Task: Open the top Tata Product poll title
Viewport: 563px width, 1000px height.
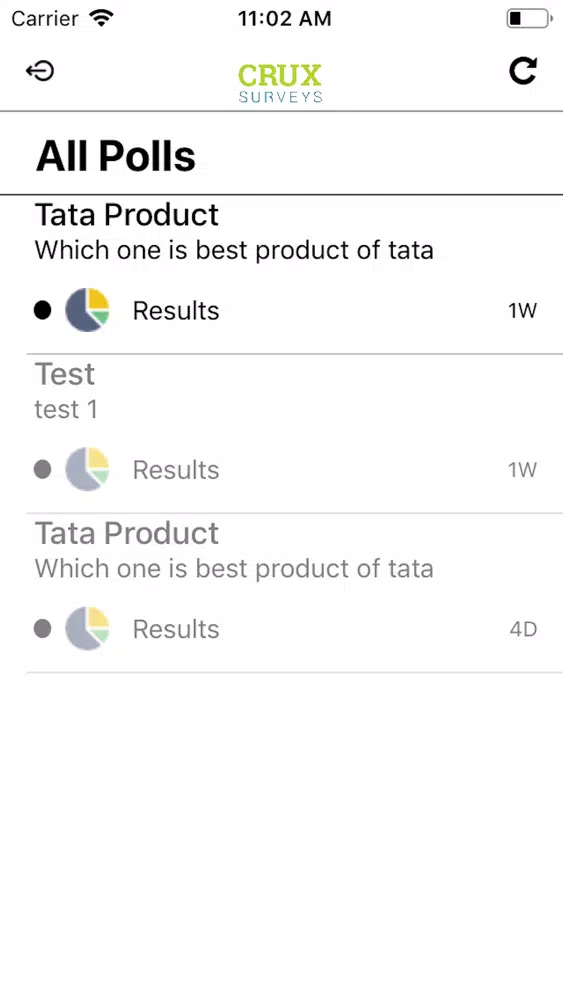Action: pos(127,214)
